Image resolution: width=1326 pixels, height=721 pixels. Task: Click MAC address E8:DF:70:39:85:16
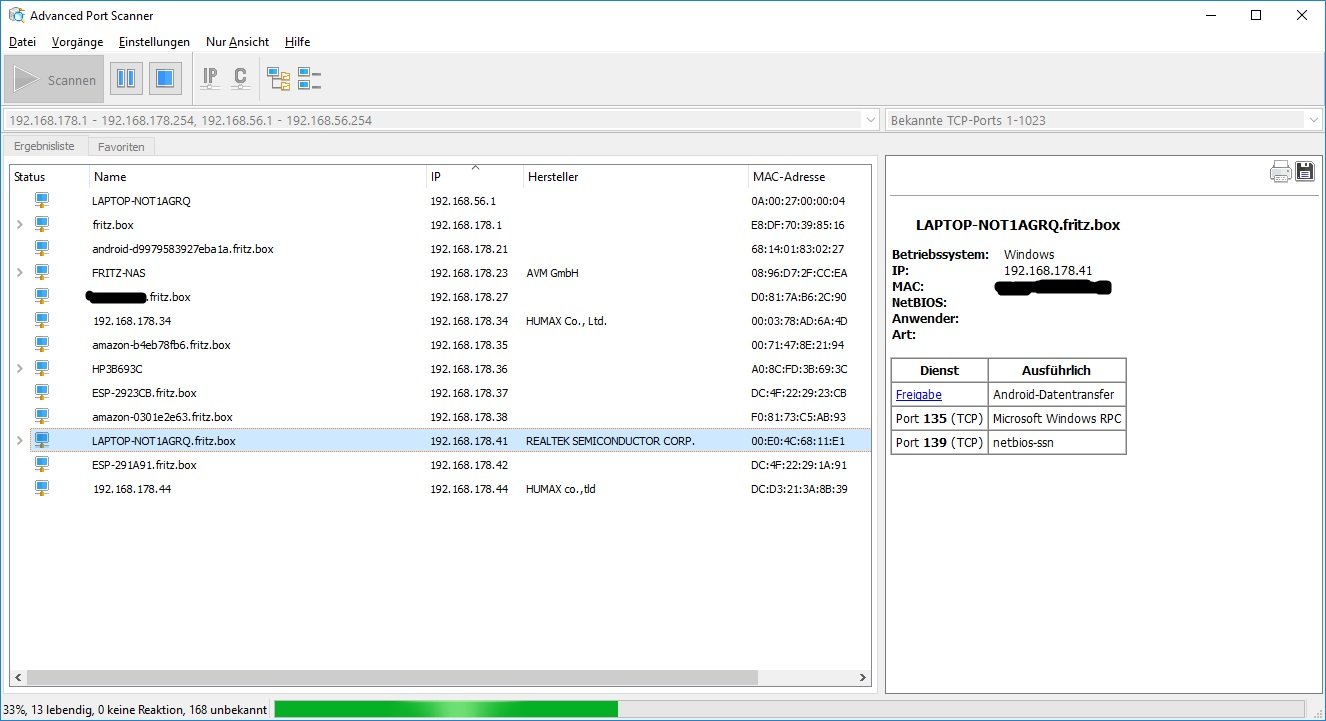798,225
